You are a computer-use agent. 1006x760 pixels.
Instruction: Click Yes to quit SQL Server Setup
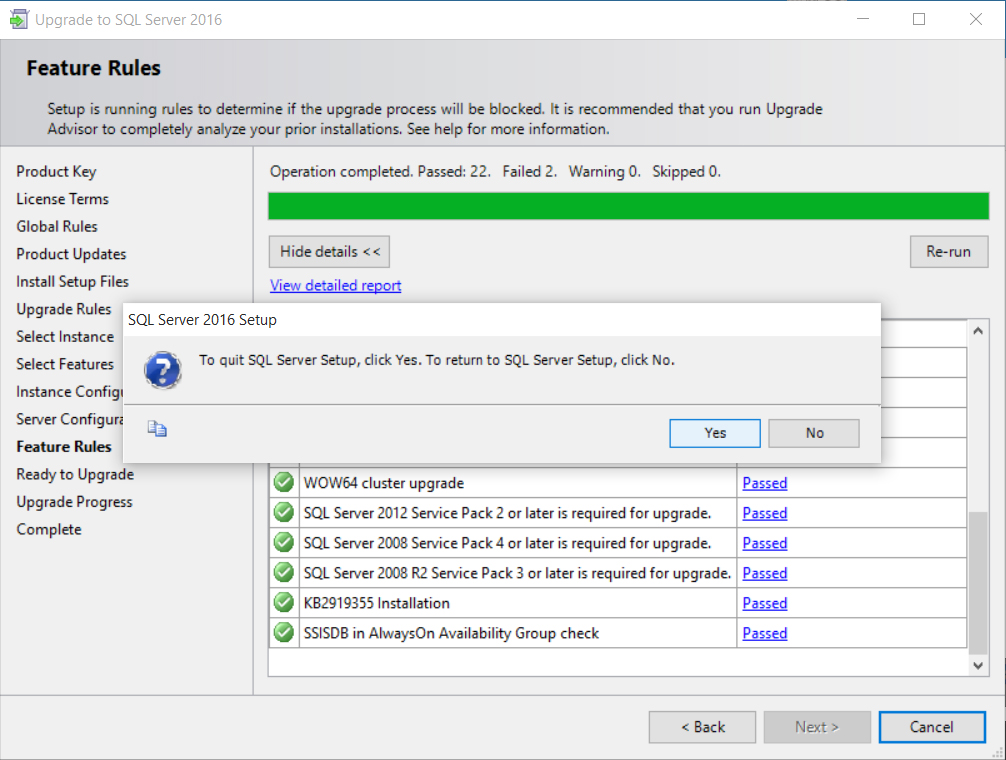click(715, 433)
